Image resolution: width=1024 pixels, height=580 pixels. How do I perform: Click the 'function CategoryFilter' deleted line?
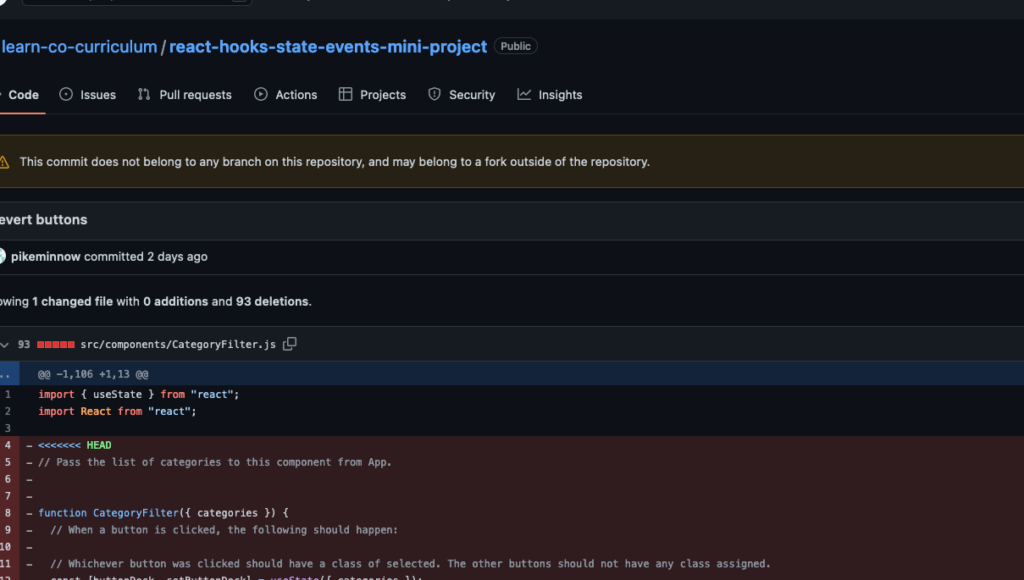[163, 513]
